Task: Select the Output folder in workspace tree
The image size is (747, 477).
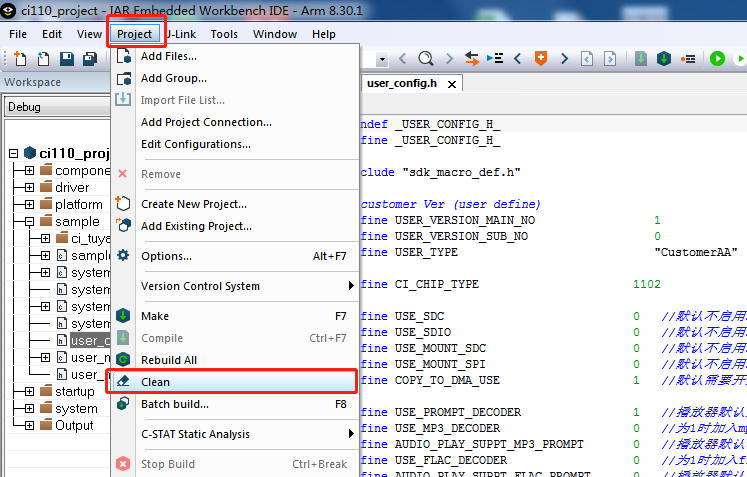Action: click(x=74, y=426)
